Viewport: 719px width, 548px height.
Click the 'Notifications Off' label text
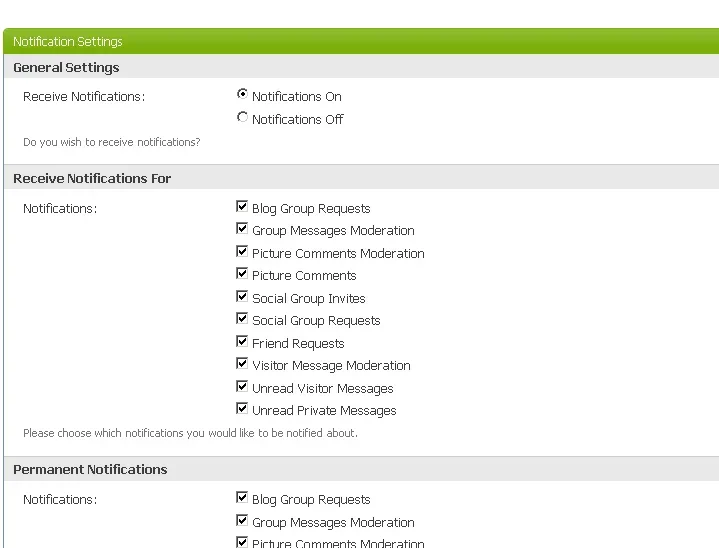point(298,120)
